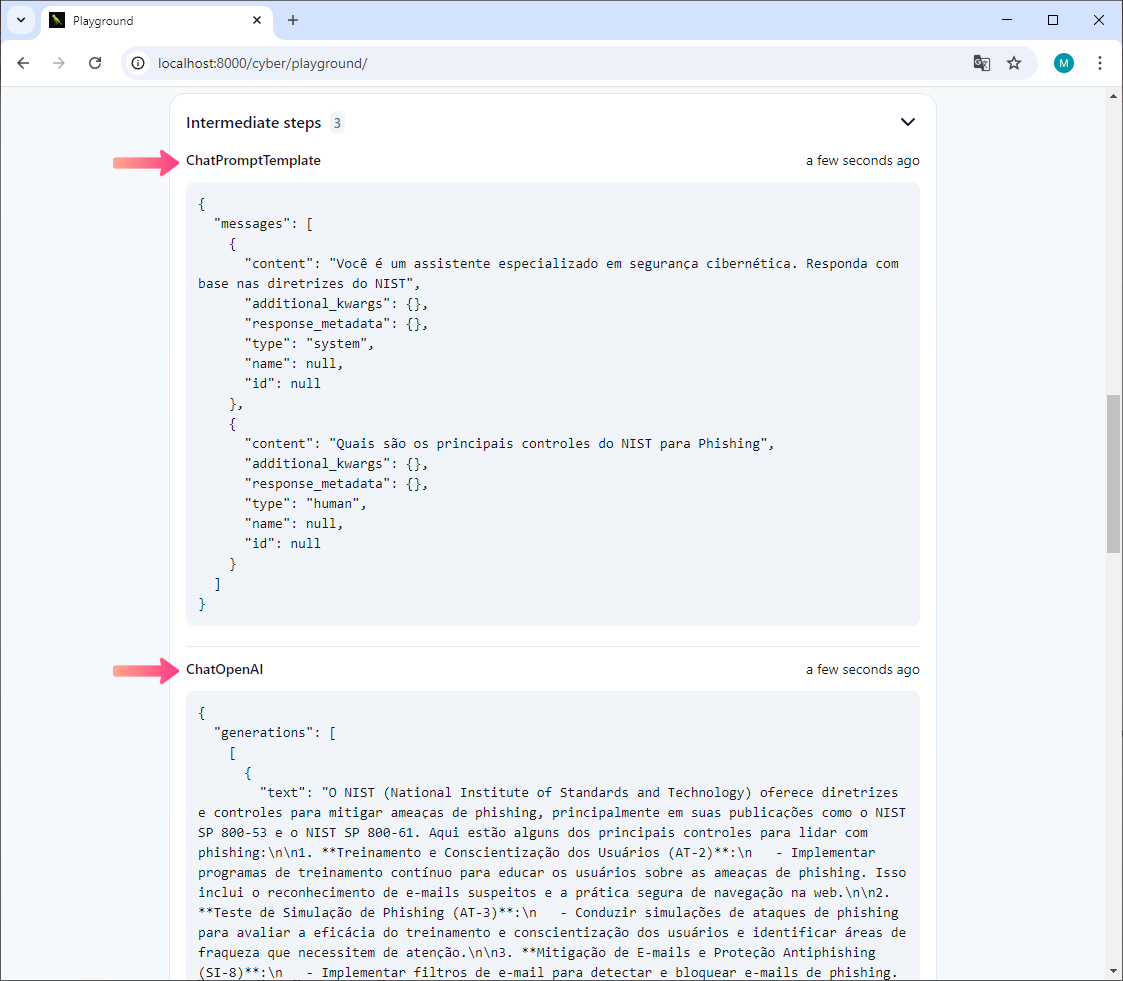Screen dimensions: 1123x981
Task: Open the Google Translate page icon
Action: click(x=981, y=63)
